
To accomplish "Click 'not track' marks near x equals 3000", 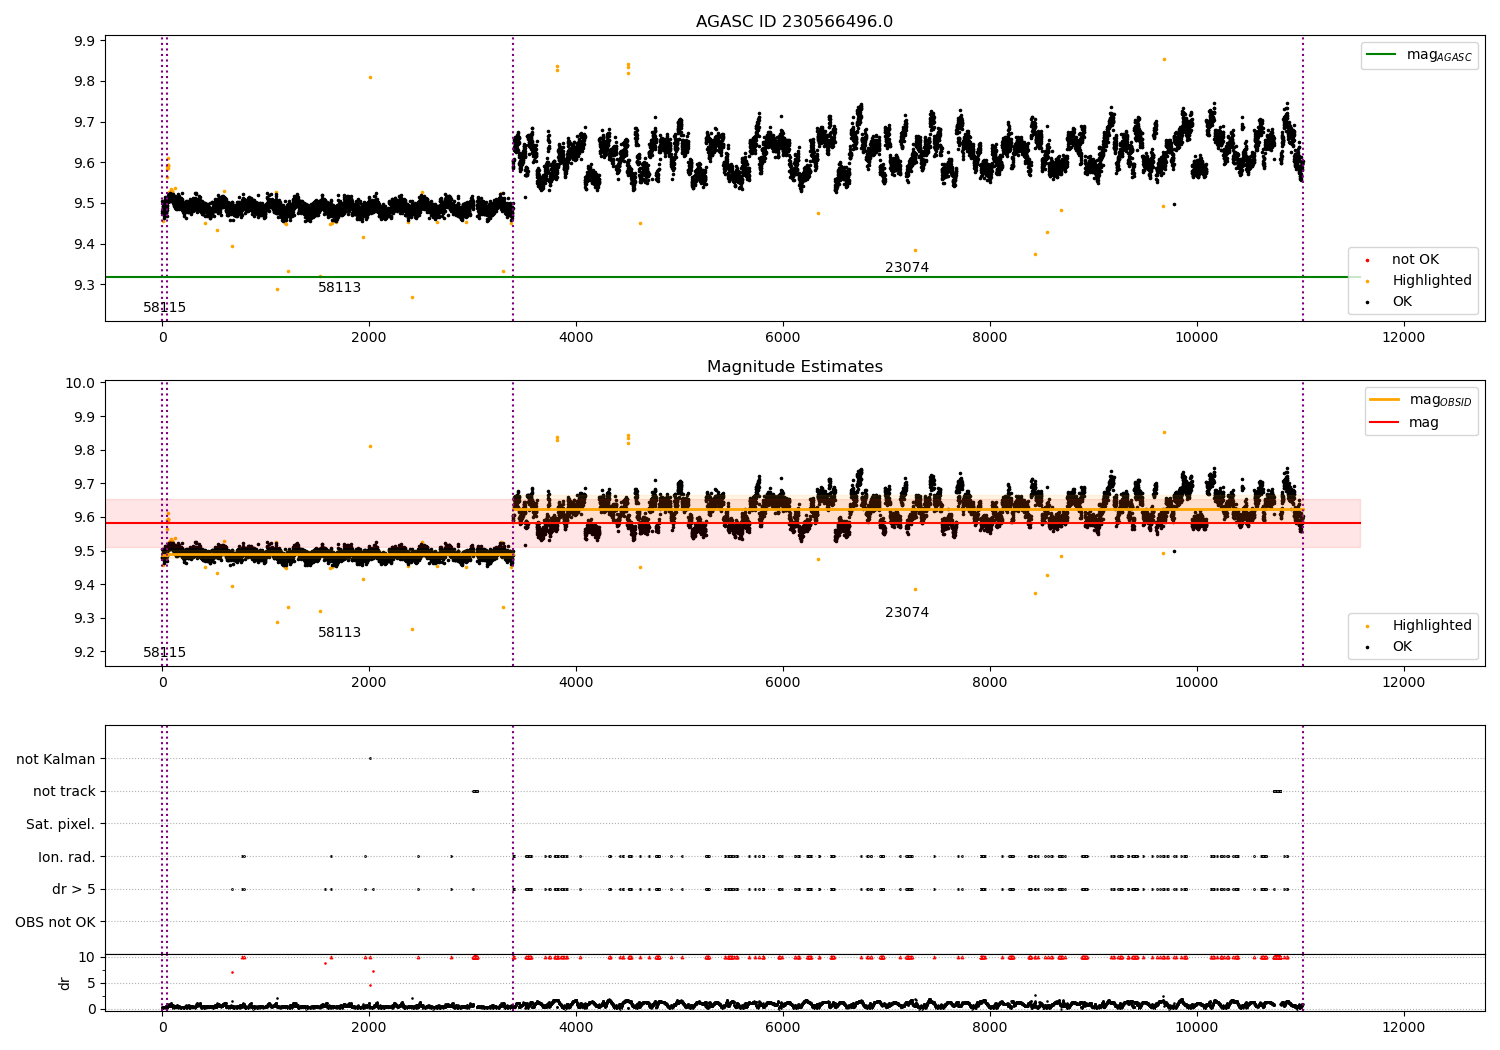I will (475, 792).
